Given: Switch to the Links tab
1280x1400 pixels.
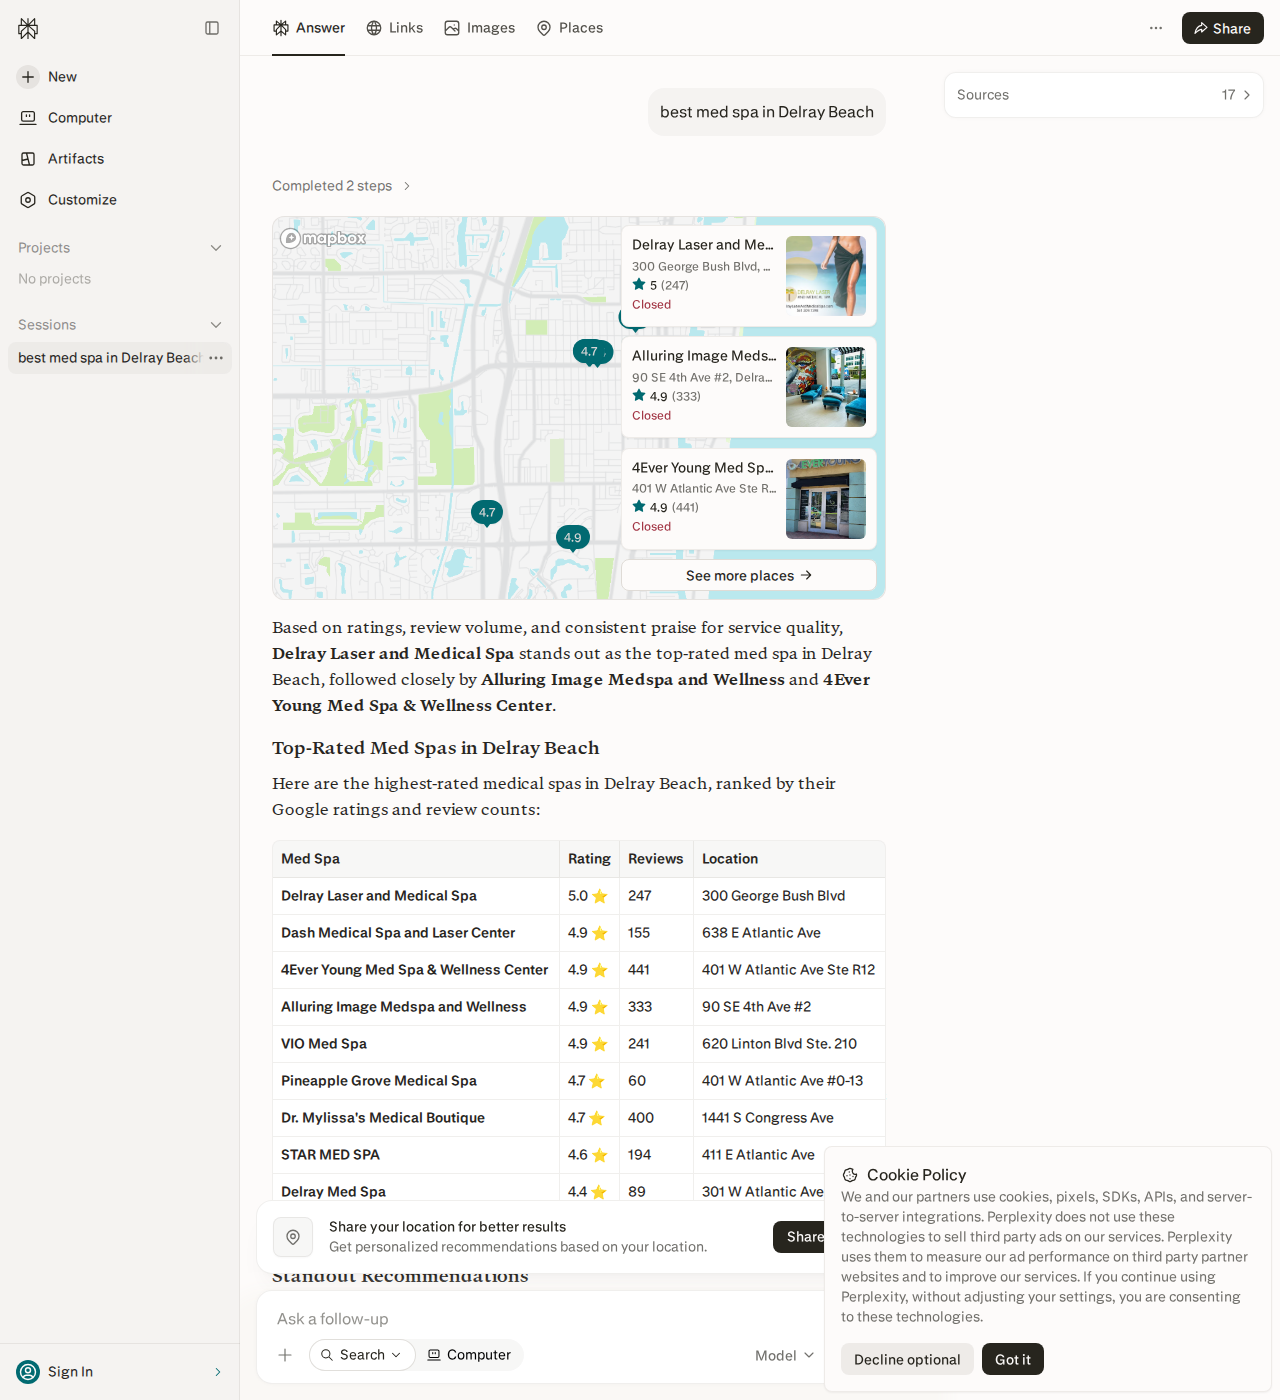Looking at the screenshot, I should [x=395, y=28].
